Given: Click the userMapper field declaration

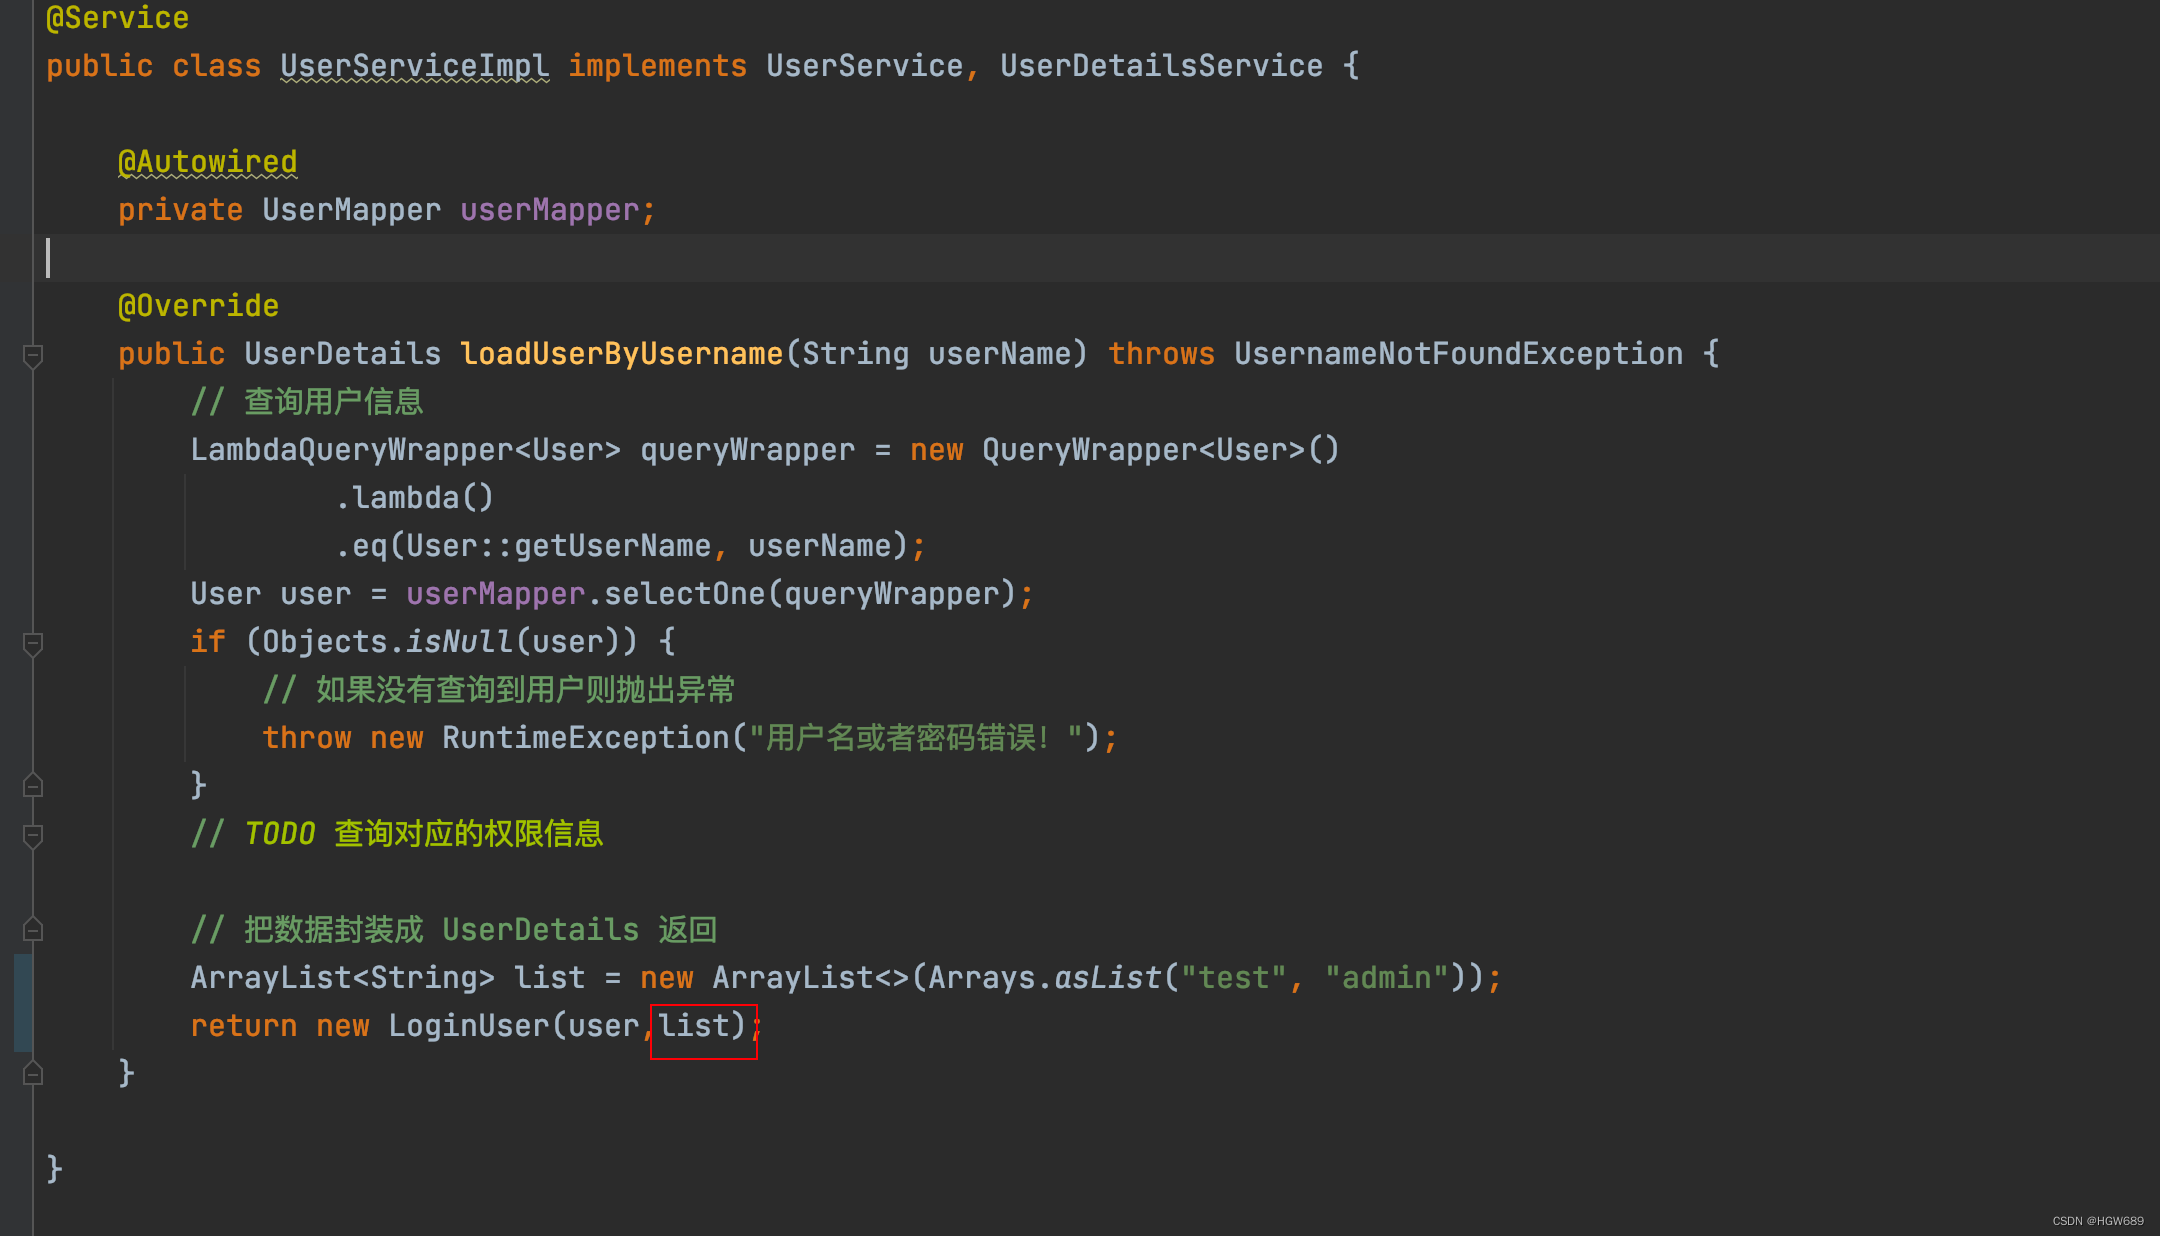Looking at the screenshot, I should tap(549, 210).
